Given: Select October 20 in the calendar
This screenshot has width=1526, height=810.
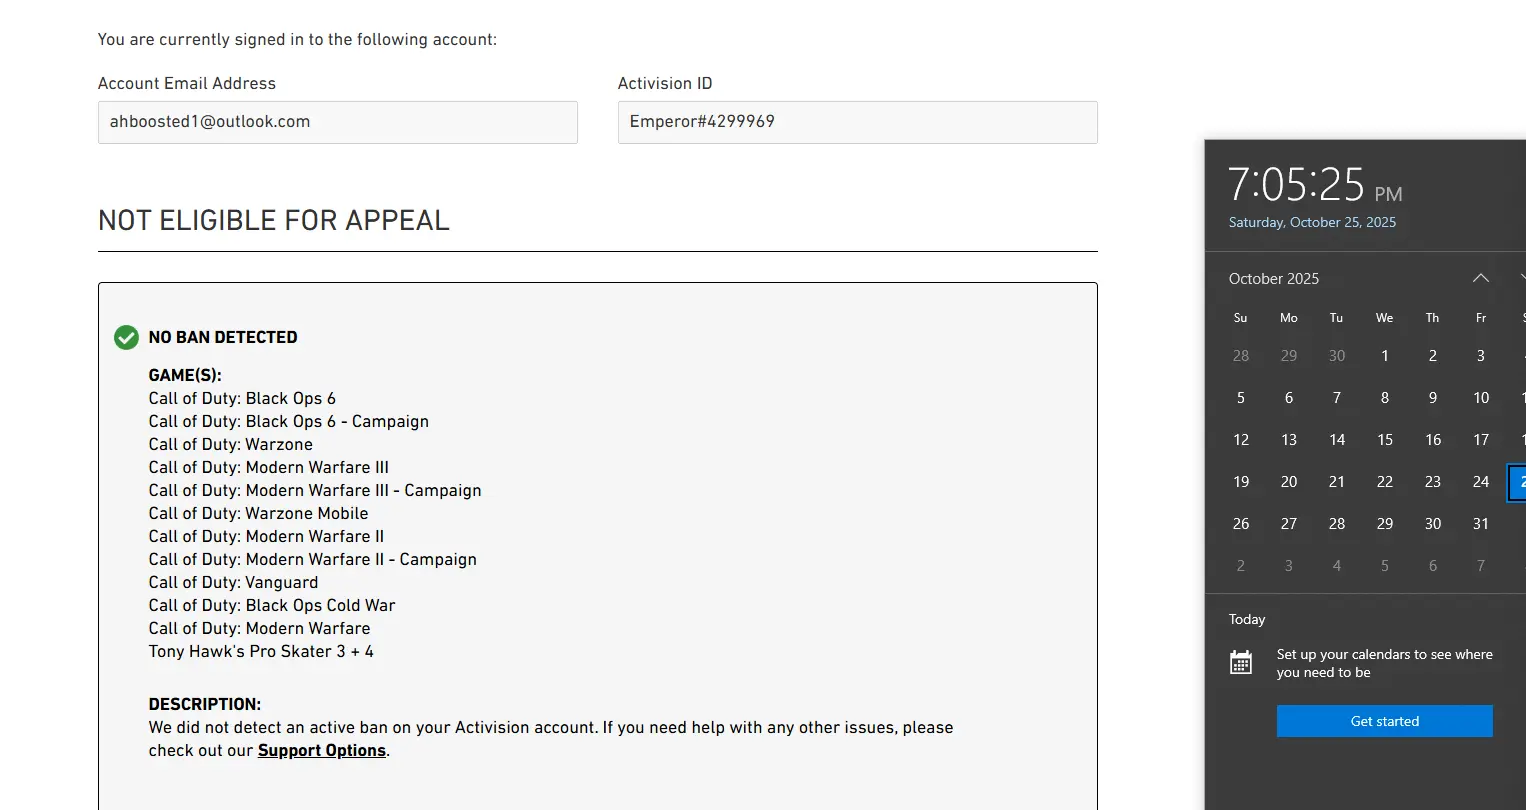Looking at the screenshot, I should tap(1288, 481).
